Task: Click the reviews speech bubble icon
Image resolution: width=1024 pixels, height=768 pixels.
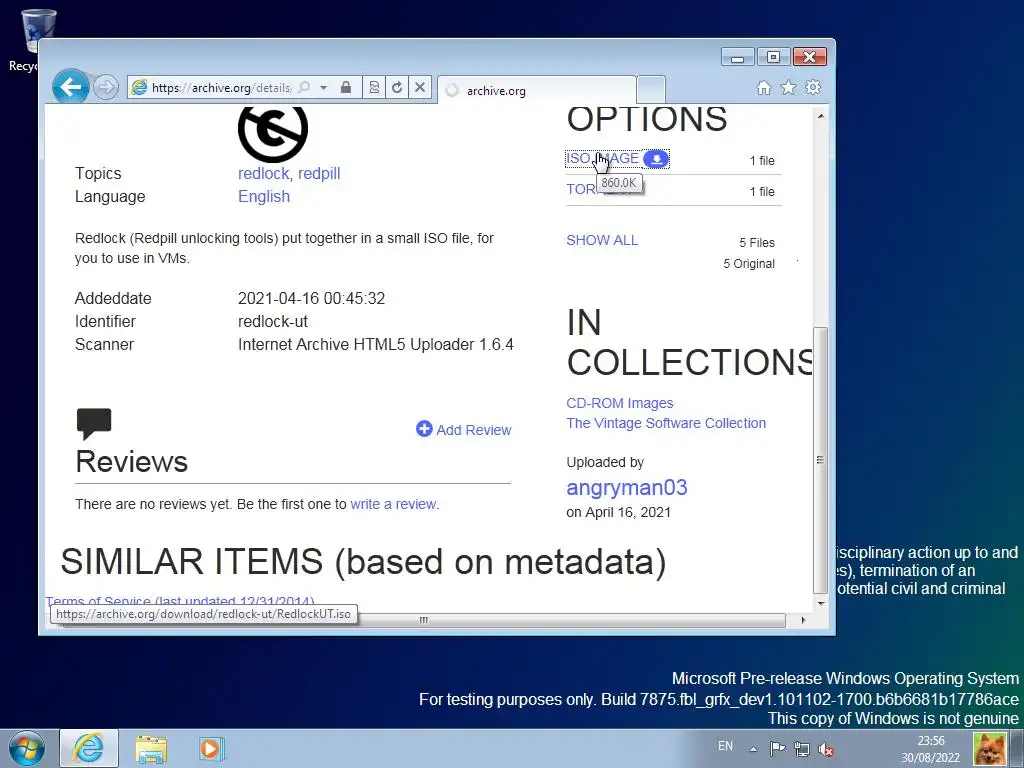Action: click(94, 424)
